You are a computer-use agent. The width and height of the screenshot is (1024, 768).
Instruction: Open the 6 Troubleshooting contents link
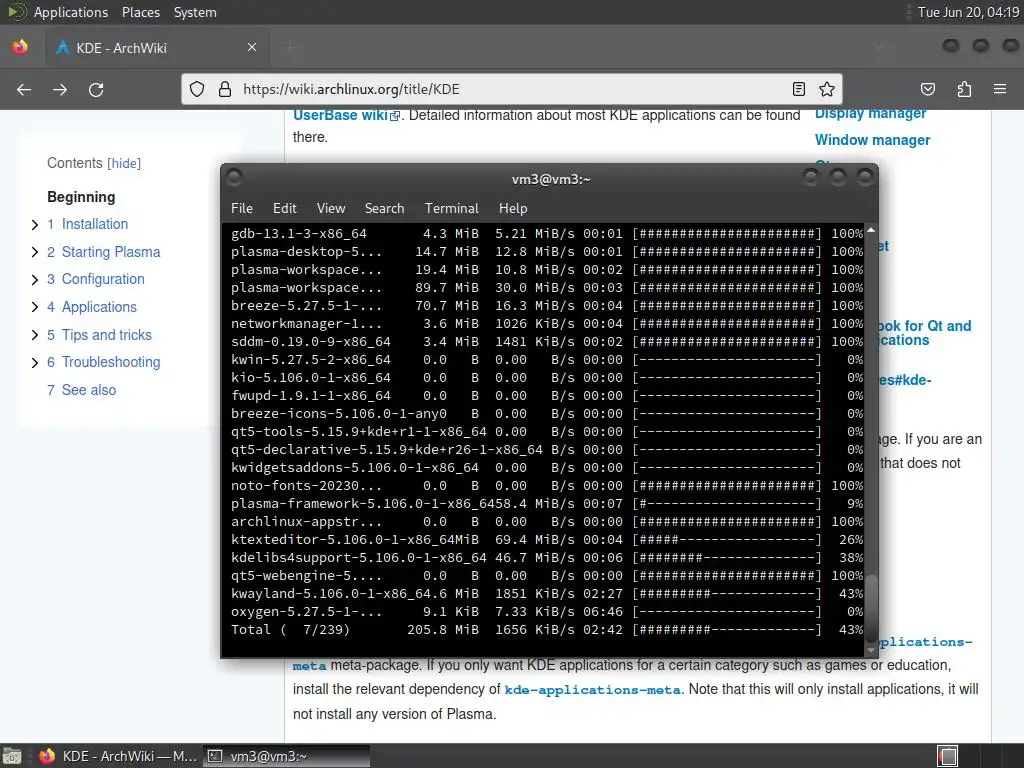(x=103, y=362)
